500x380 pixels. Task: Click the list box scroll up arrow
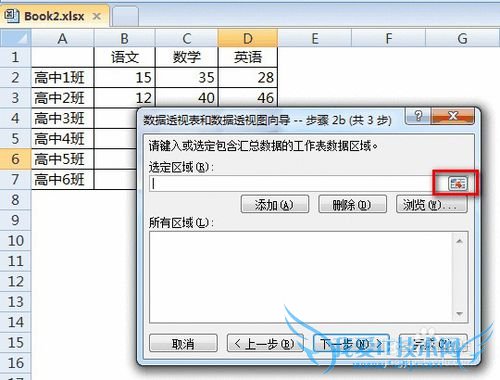point(459,241)
